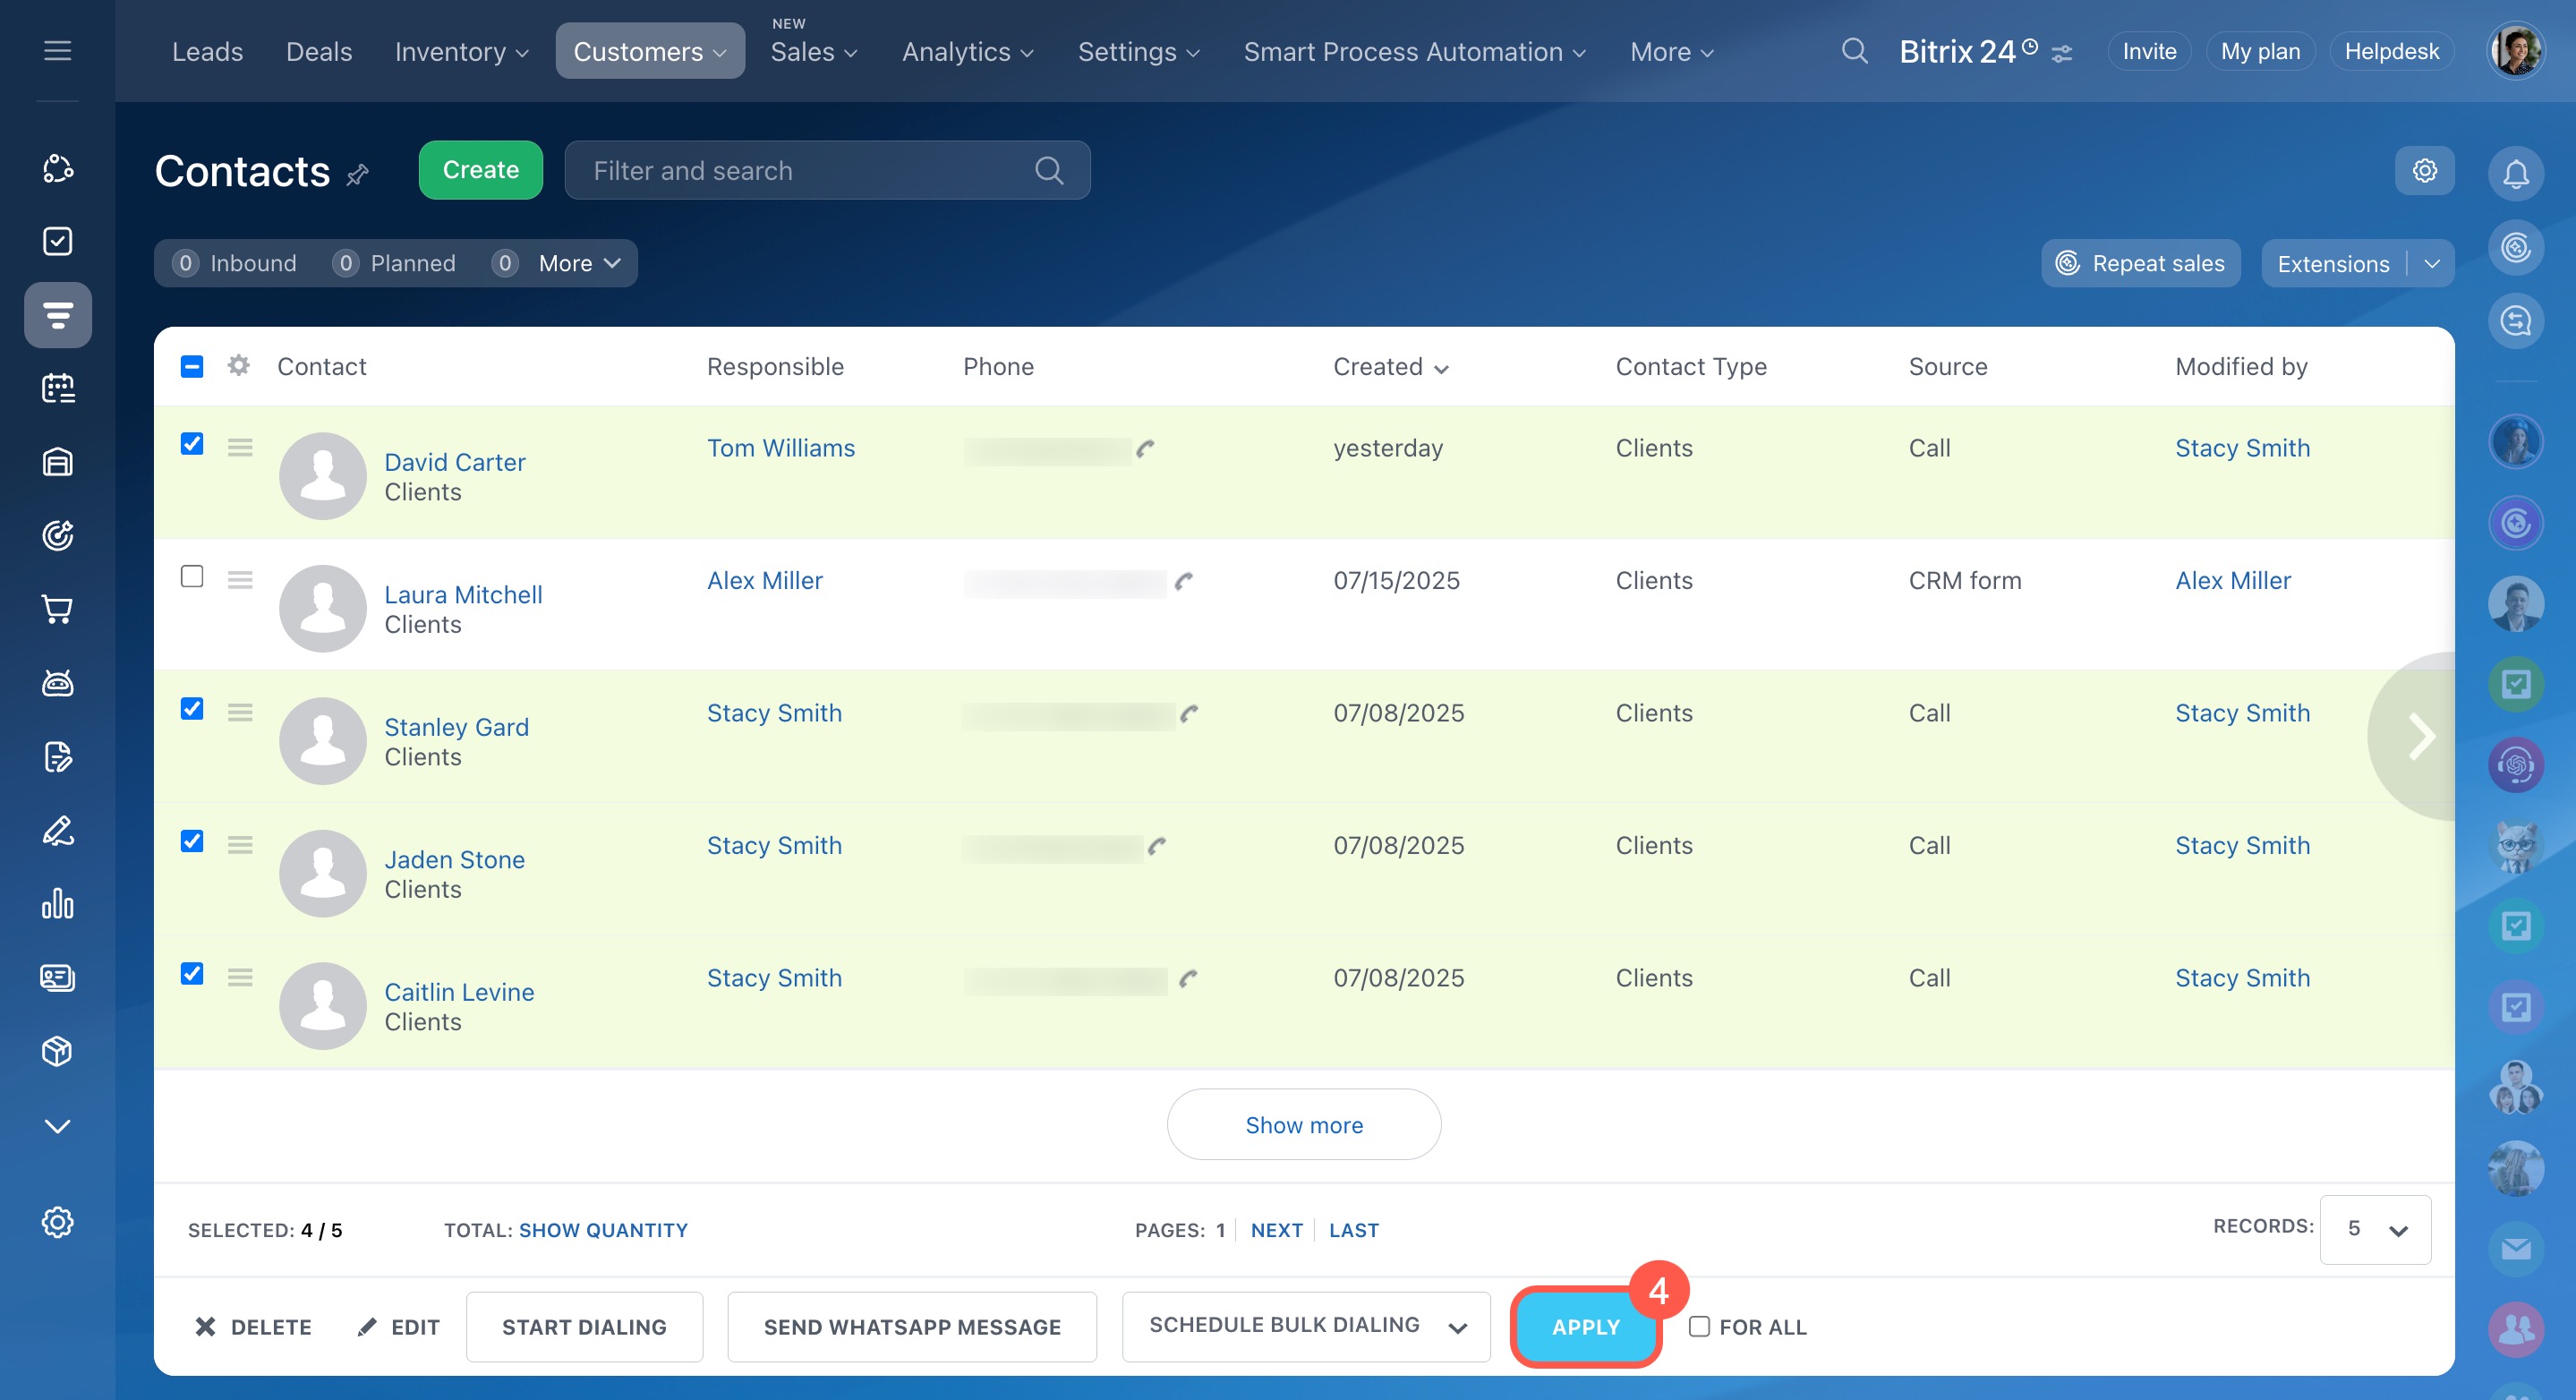Check the Laura Mitchell row checkbox
This screenshot has height=1400, width=2576.
pyautogui.click(x=192, y=576)
